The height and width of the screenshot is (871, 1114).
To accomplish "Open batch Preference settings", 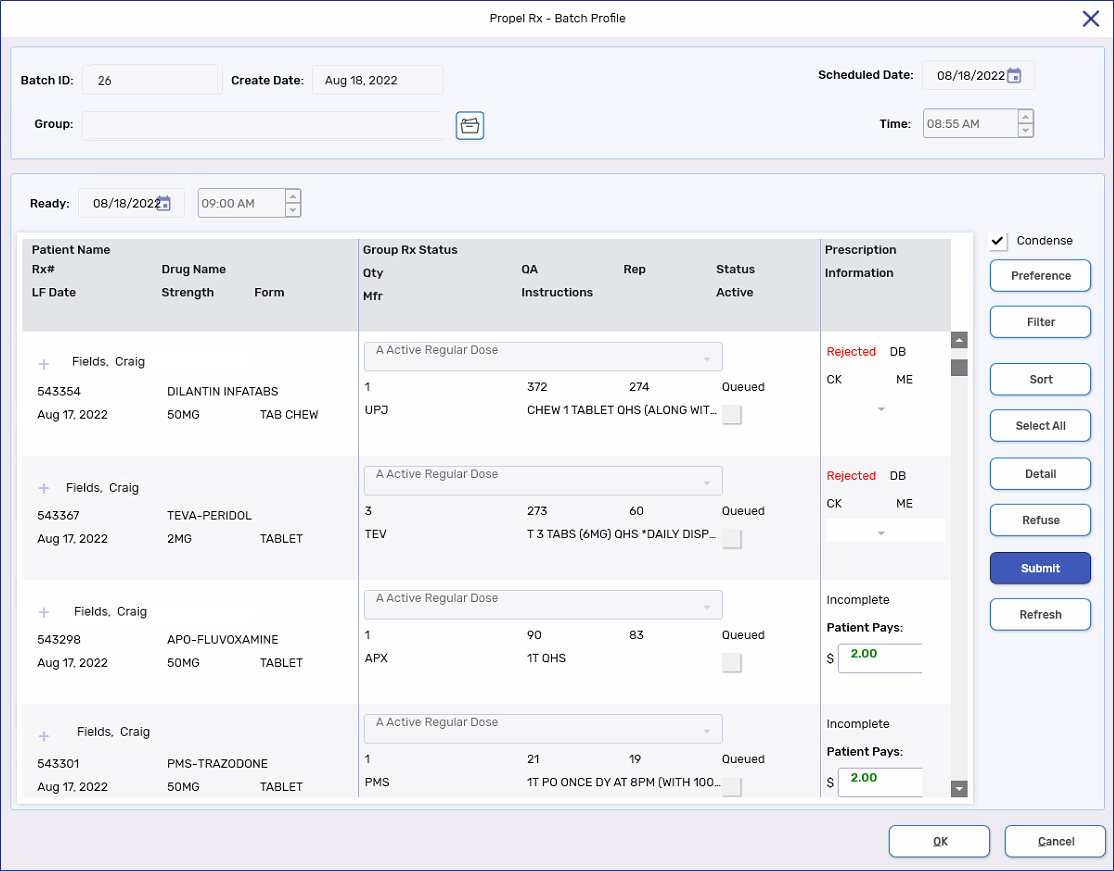I will [1040, 276].
